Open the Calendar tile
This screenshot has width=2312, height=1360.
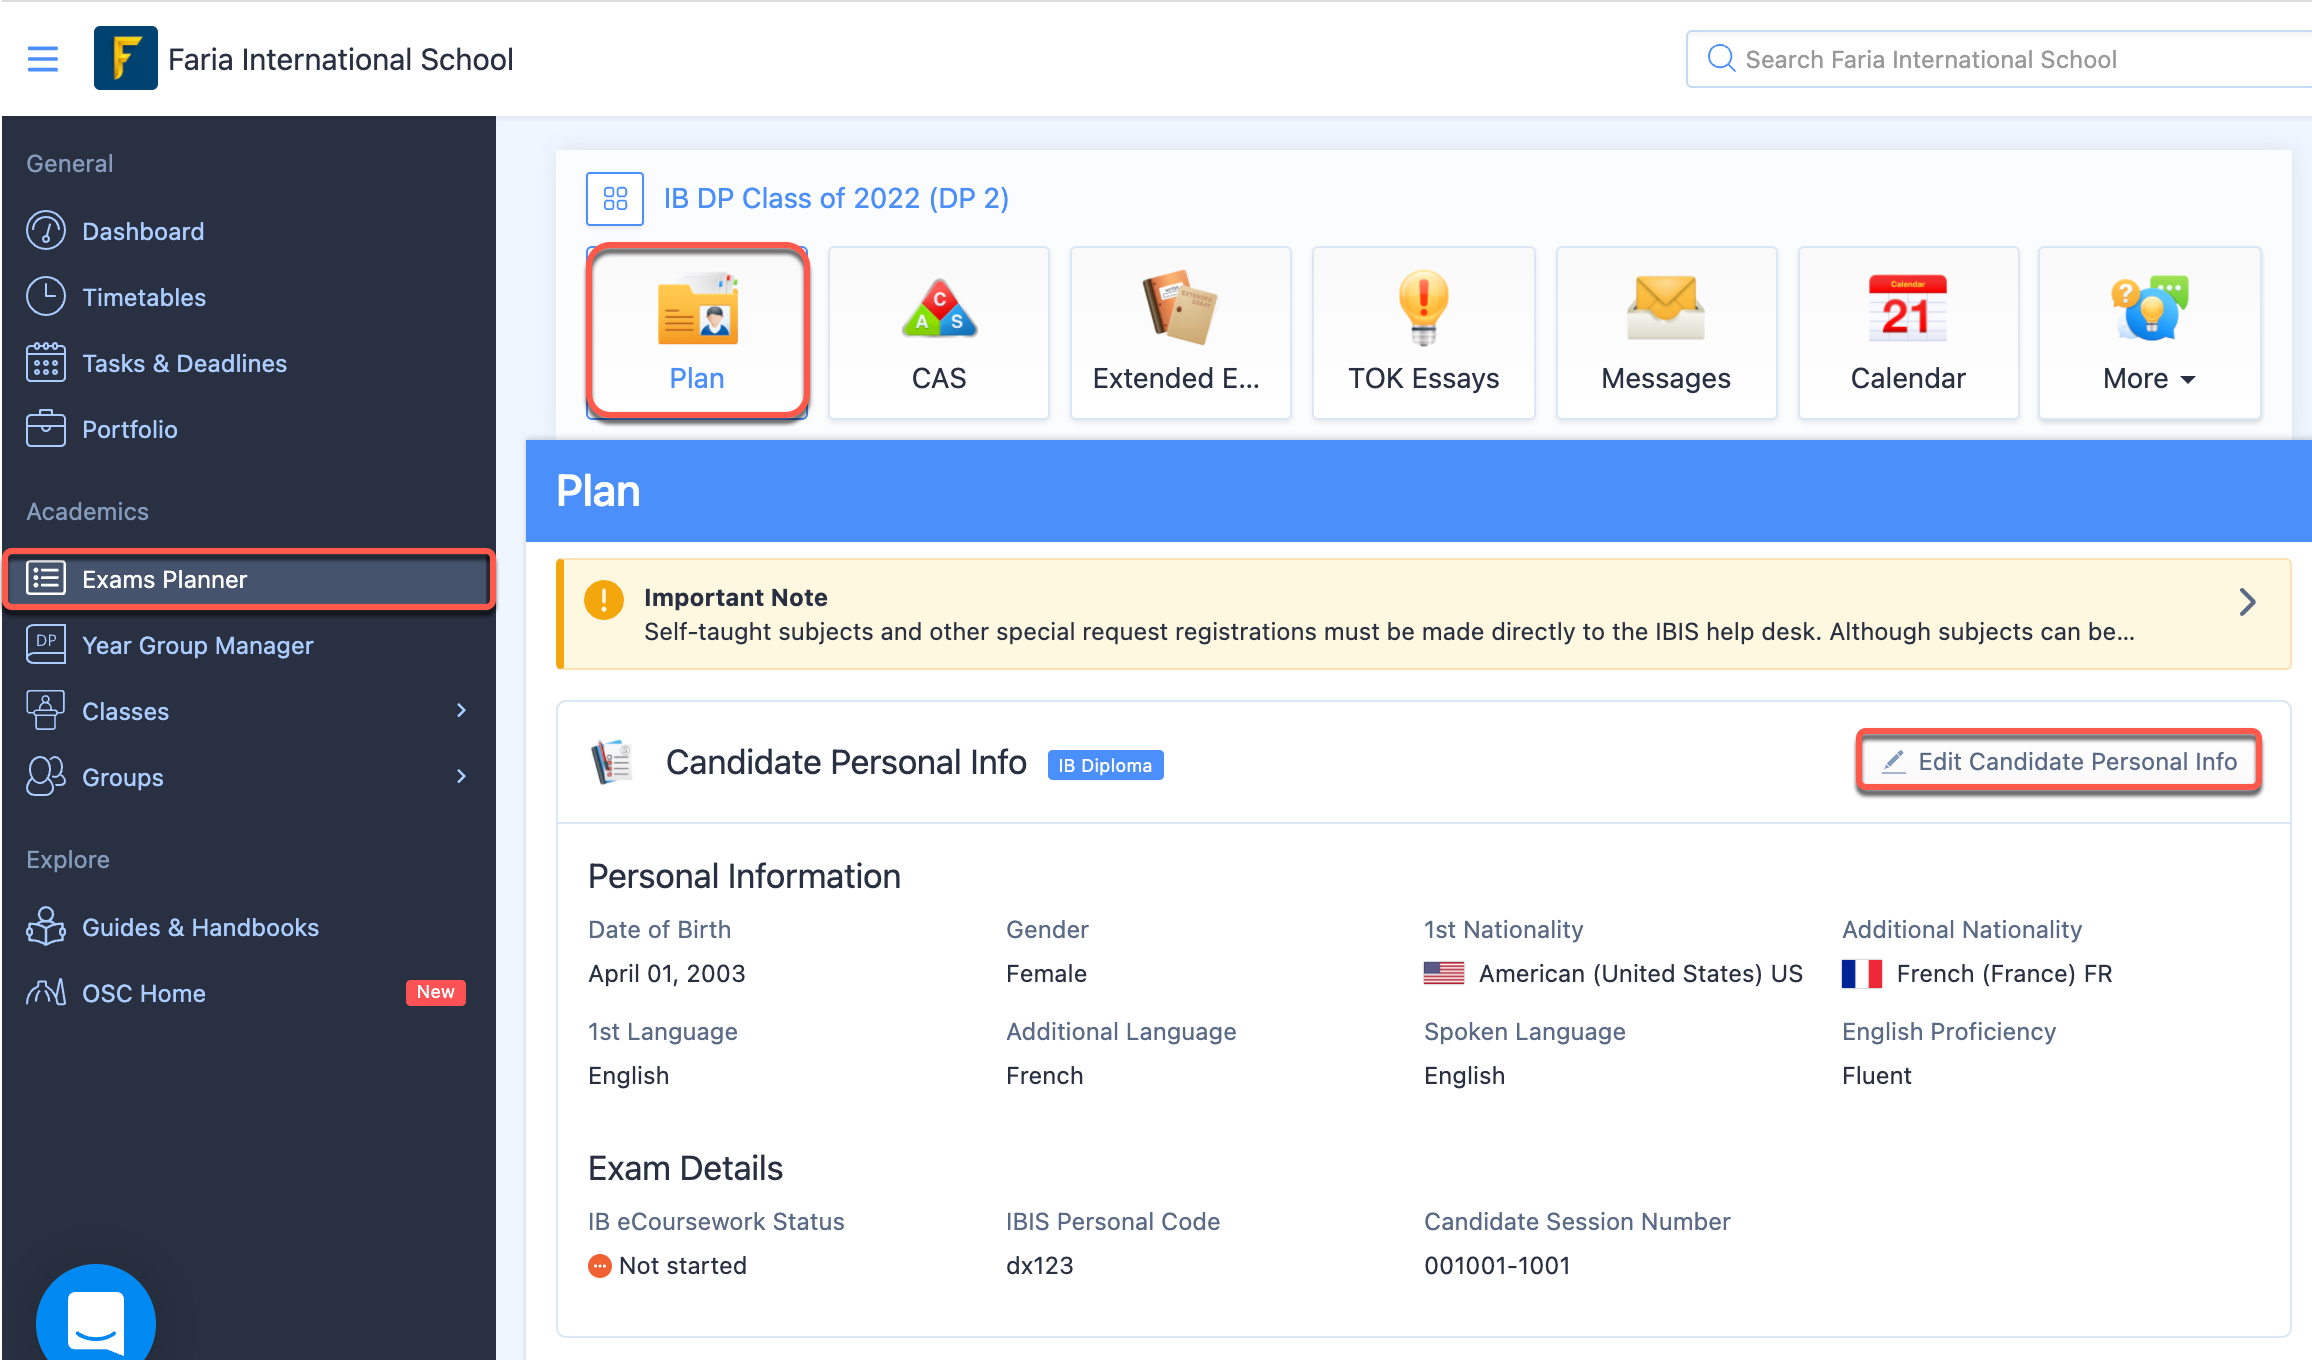(1907, 332)
